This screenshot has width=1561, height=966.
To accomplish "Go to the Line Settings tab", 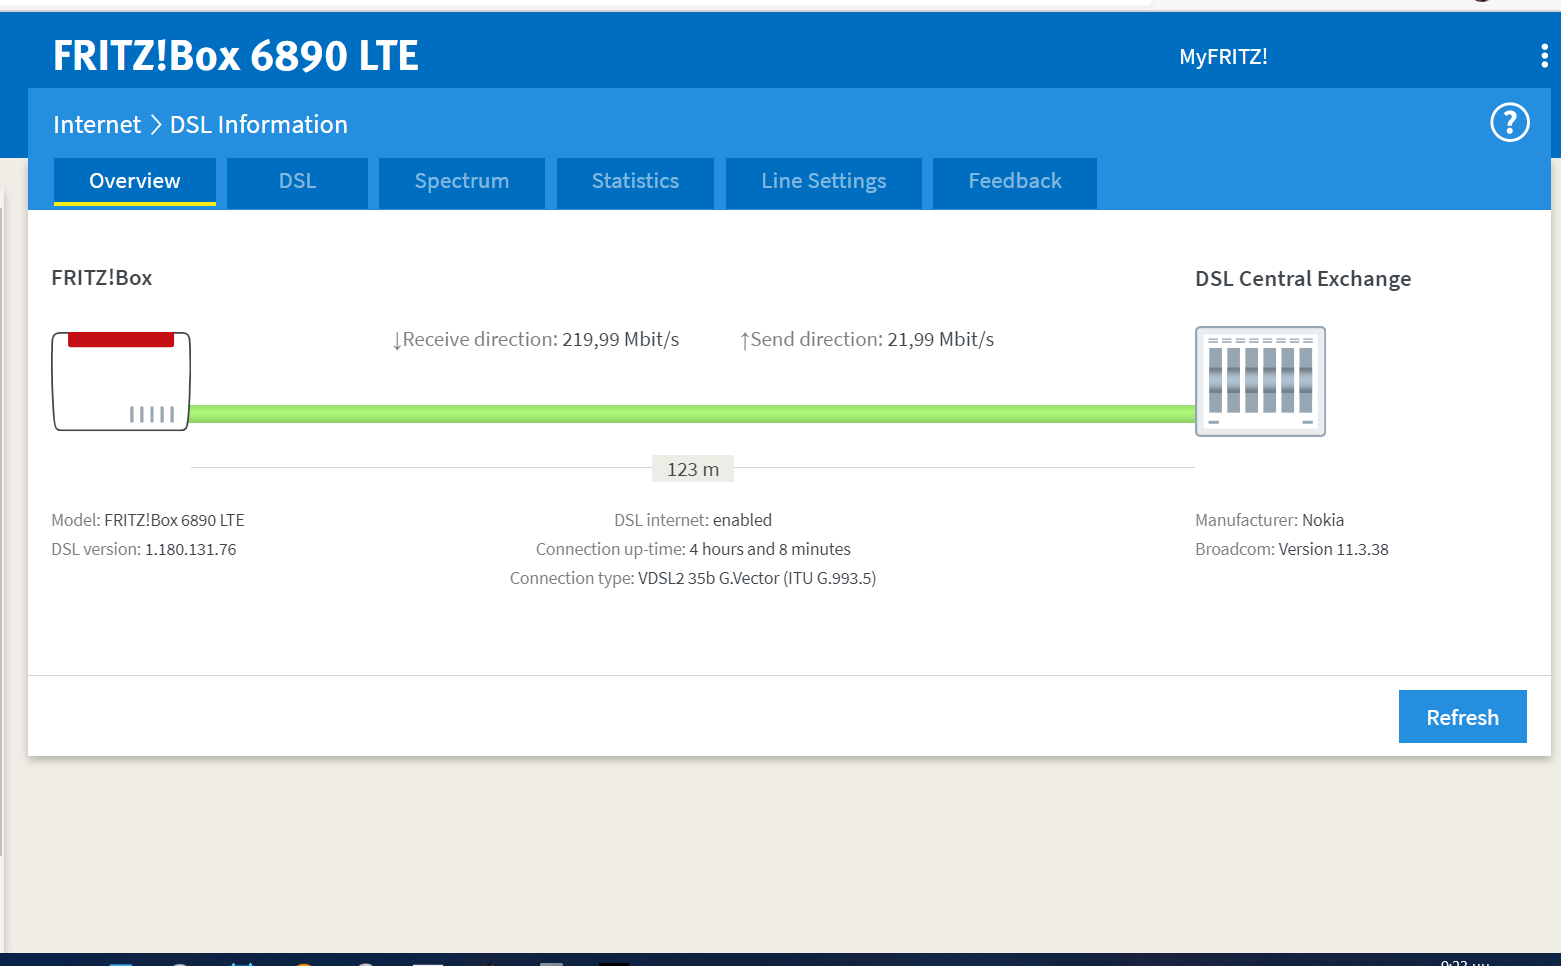I will click(824, 182).
